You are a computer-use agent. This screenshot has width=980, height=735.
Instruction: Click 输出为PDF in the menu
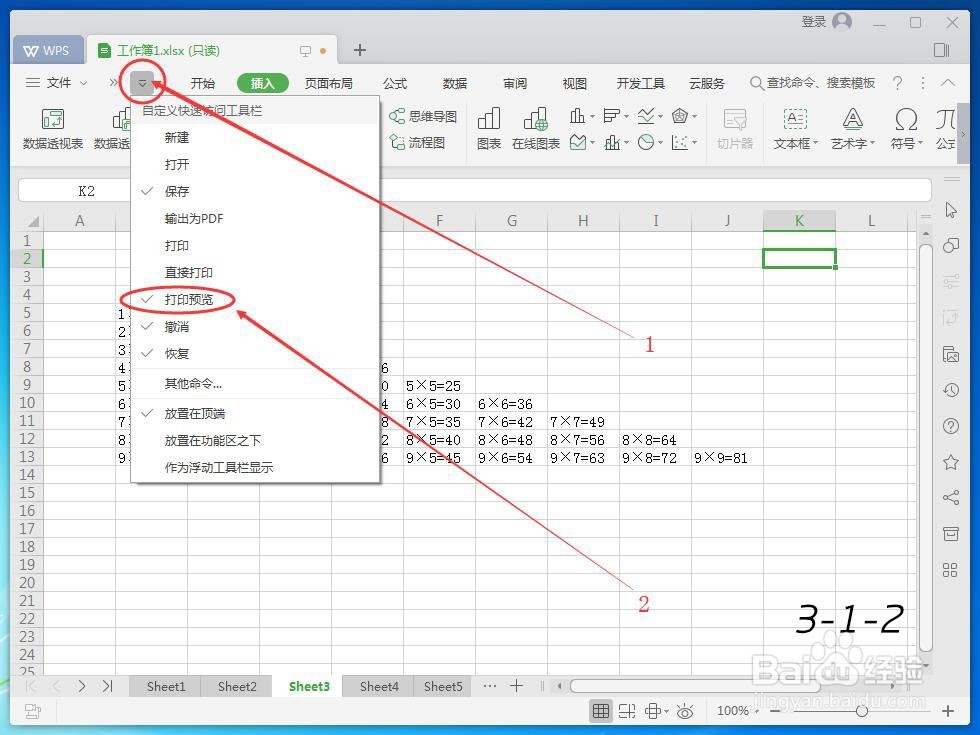[x=193, y=218]
